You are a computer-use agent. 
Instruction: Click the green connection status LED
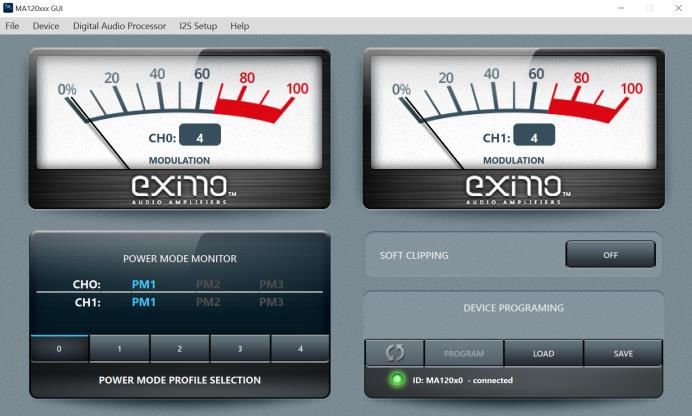point(397,380)
